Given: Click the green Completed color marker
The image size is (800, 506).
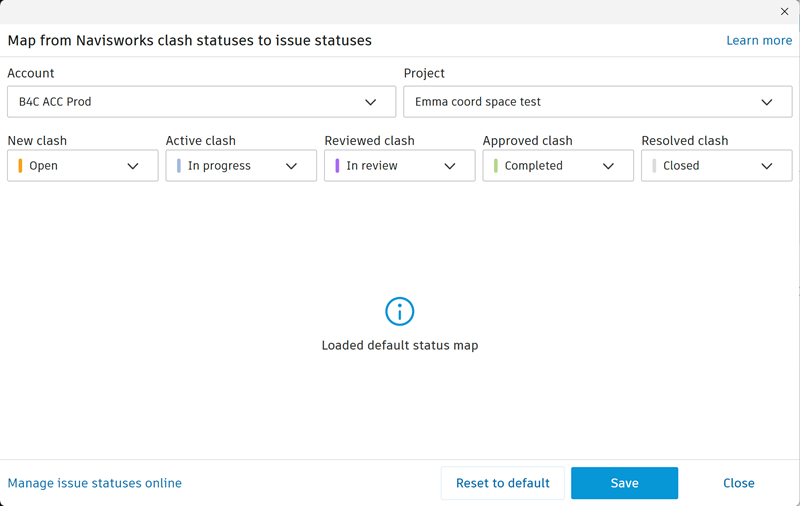Looking at the screenshot, I should [496, 166].
